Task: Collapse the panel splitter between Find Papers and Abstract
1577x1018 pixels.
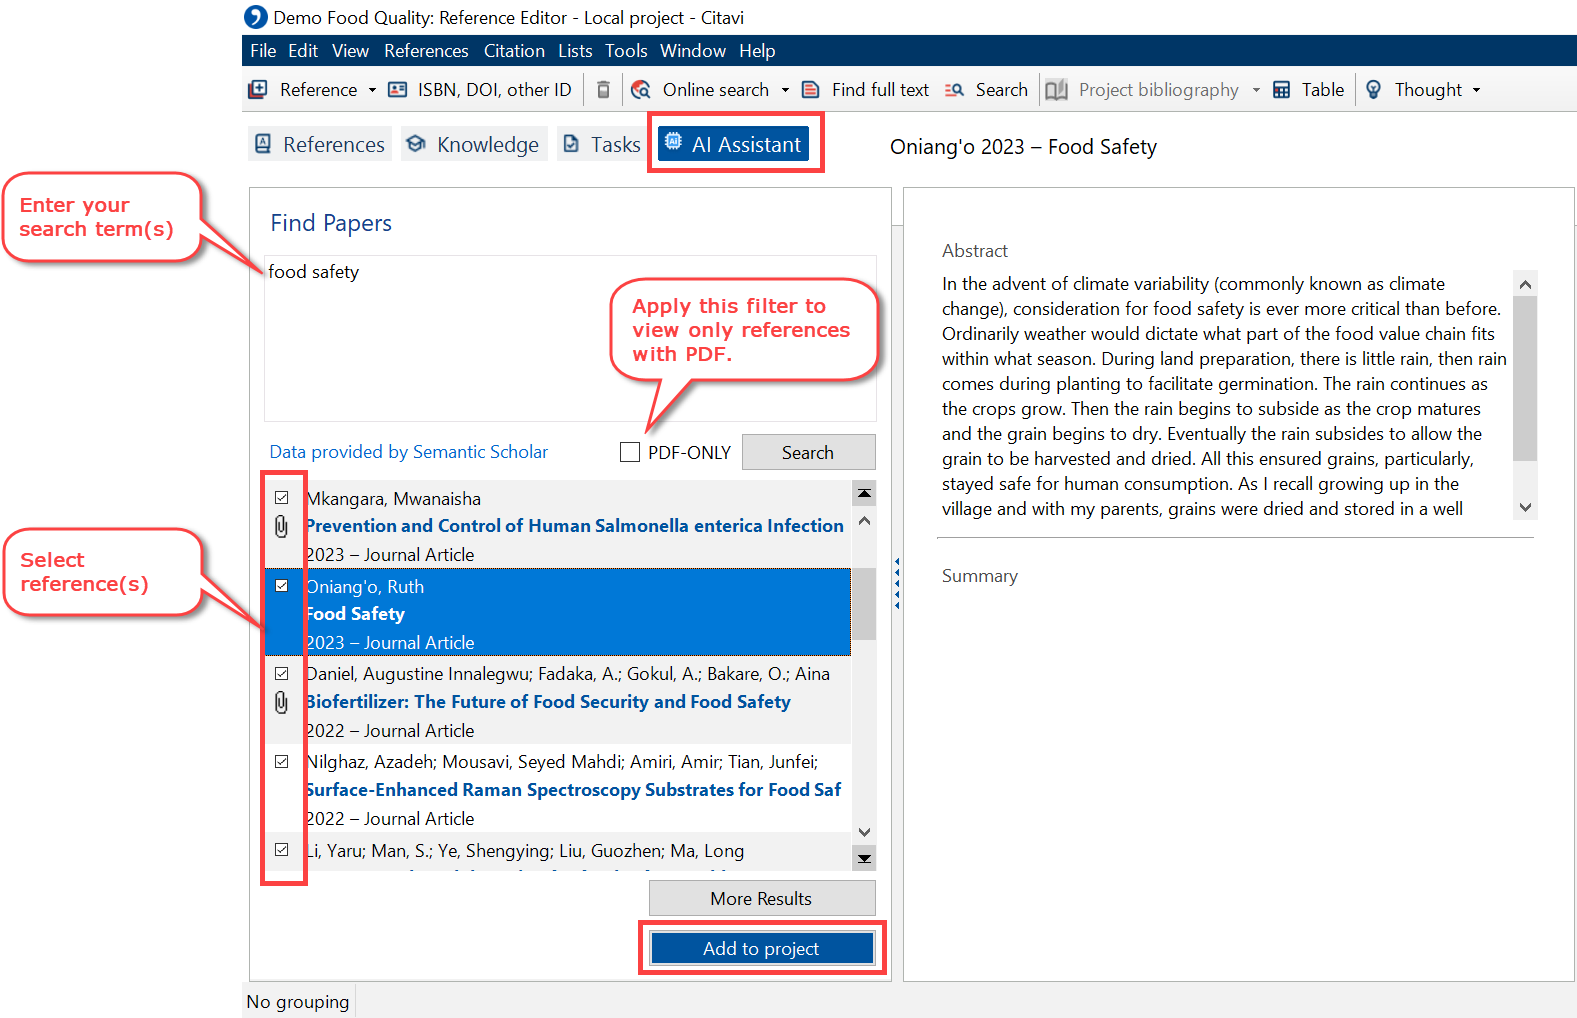Action: [x=897, y=583]
